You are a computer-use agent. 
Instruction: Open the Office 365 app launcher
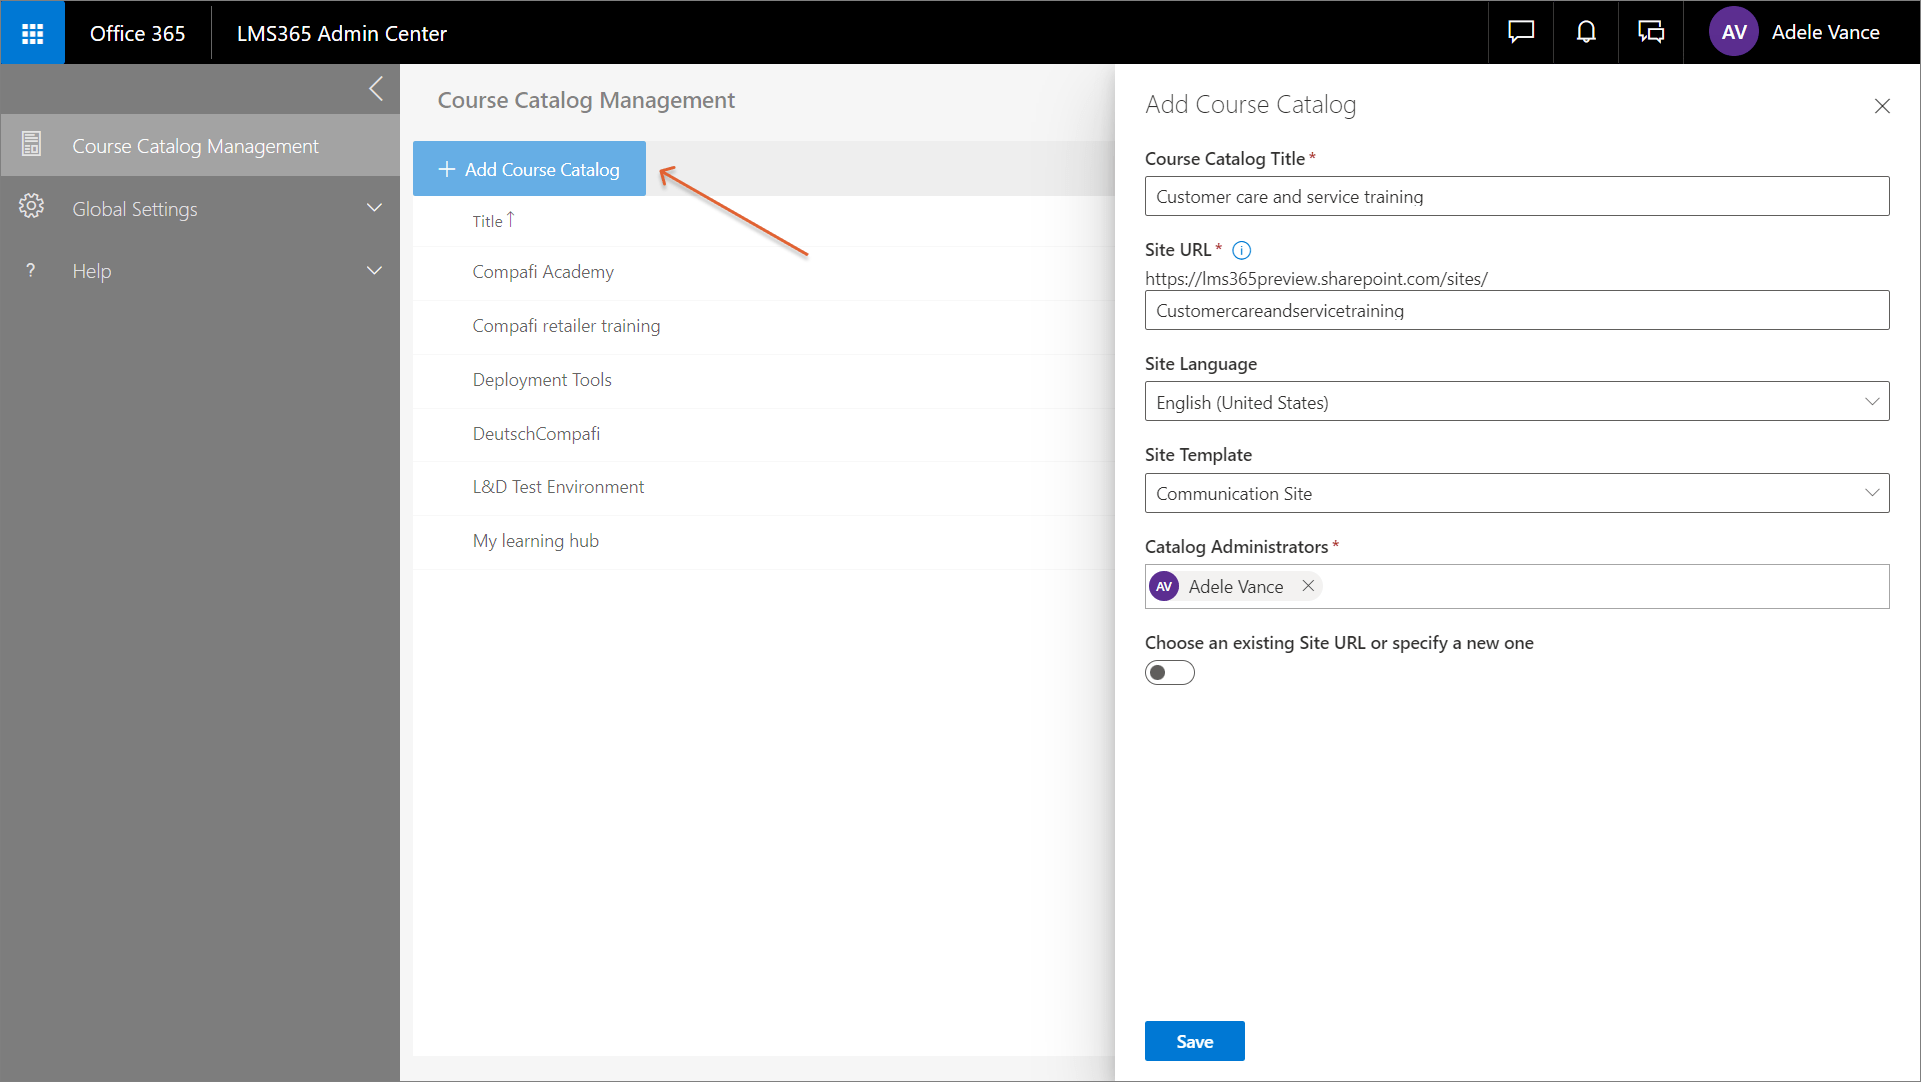[x=32, y=32]
